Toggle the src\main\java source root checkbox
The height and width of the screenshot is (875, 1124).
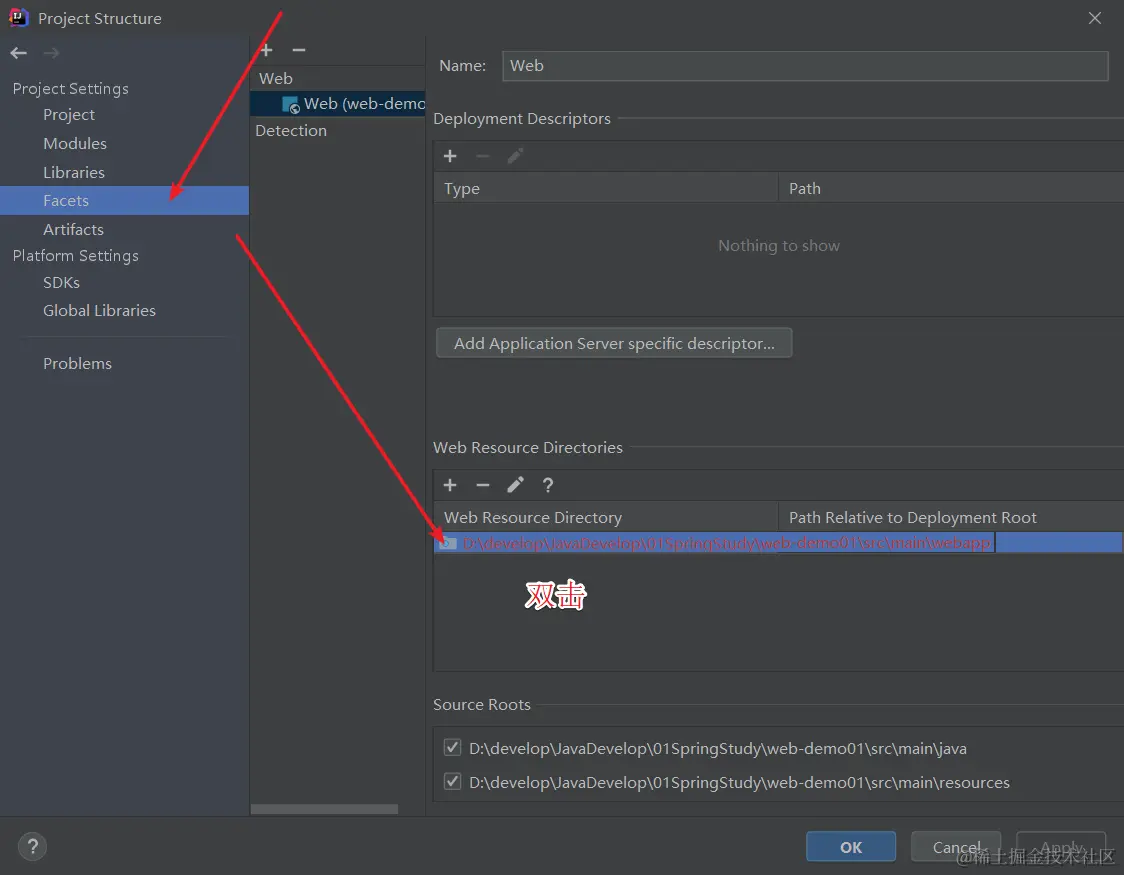(x=452, y=747)
